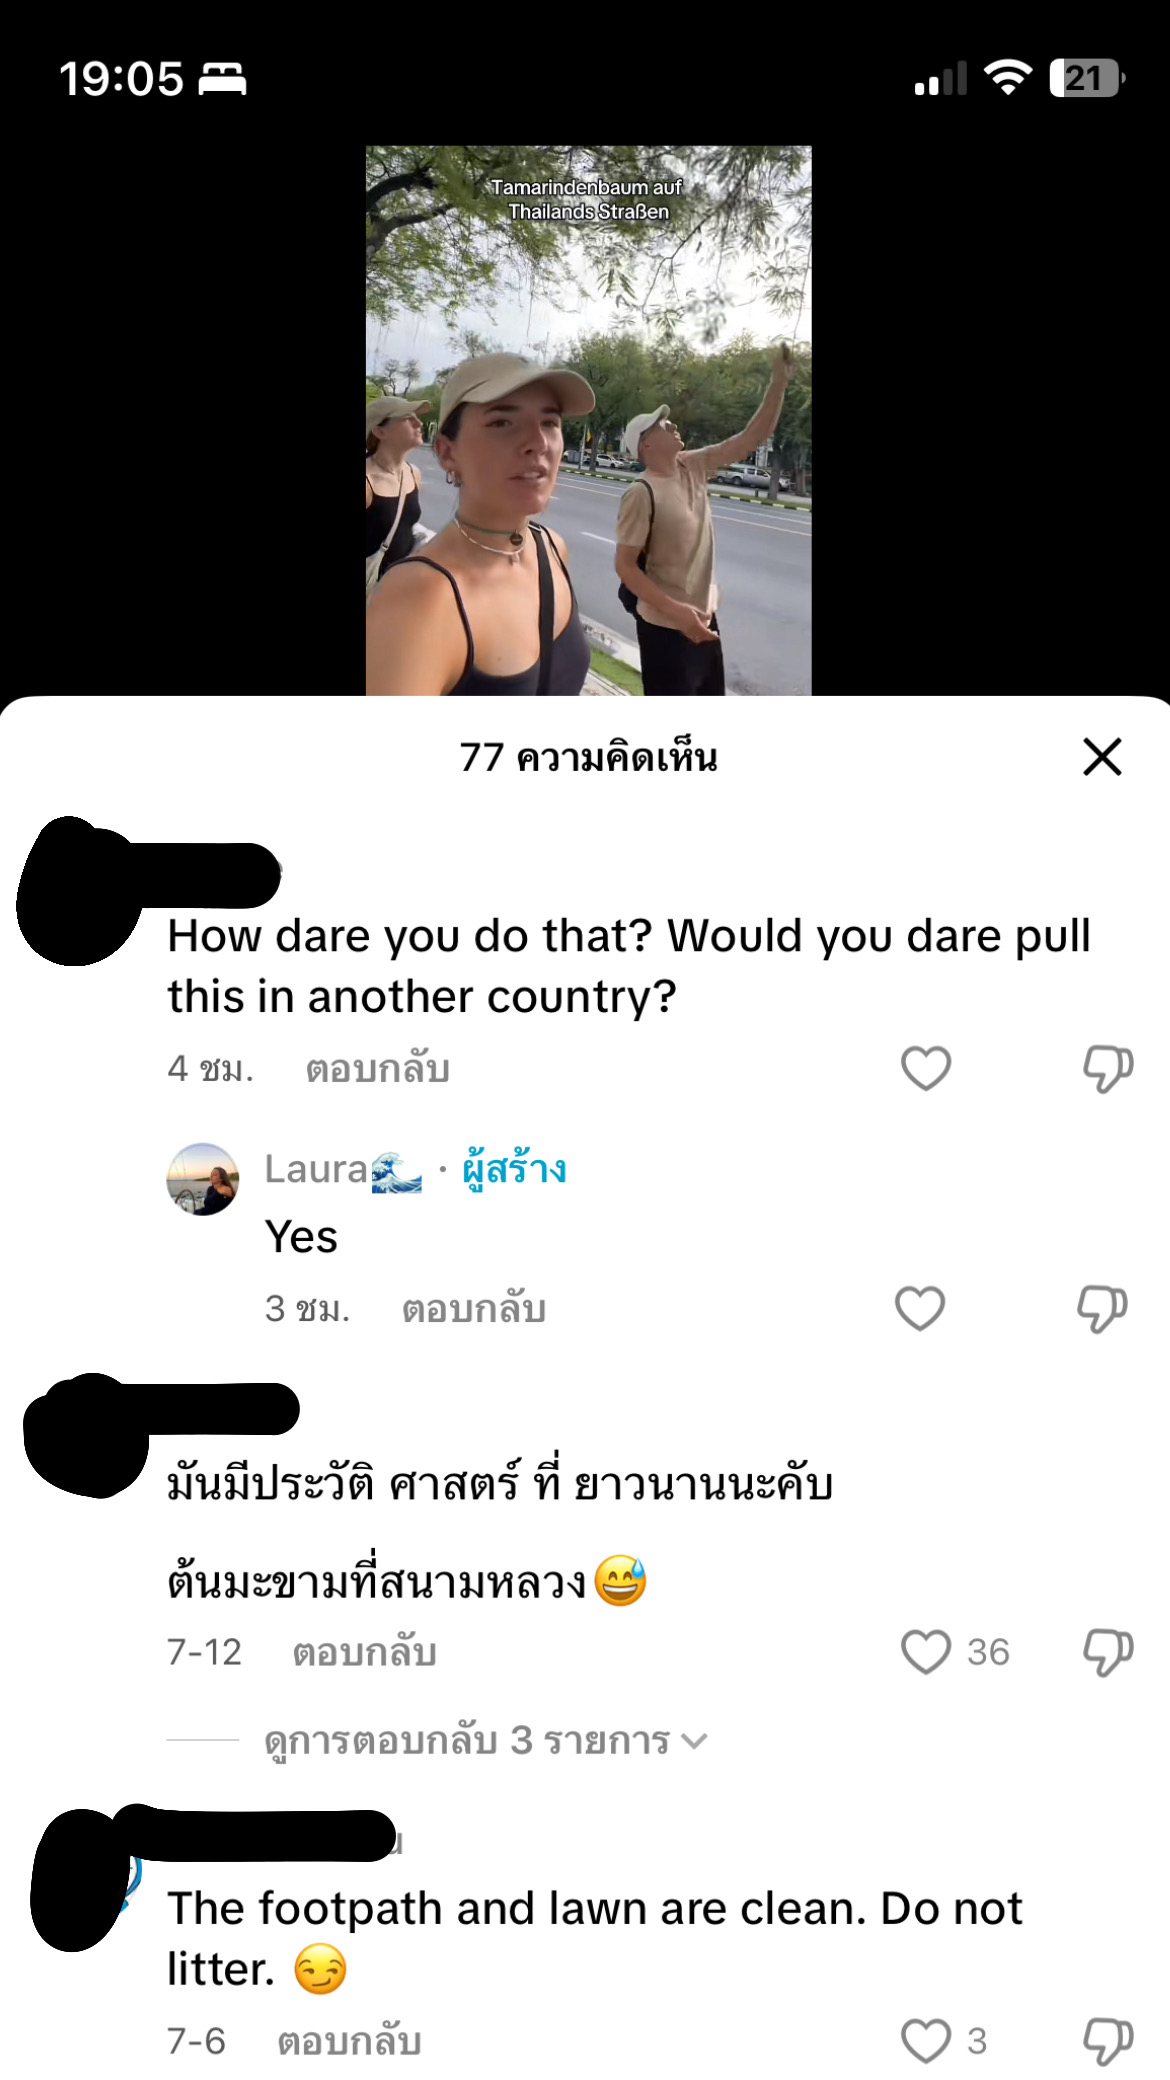Like Laura's "Yes" reply
The height and width of the screenshot is (2080, 1170).
920,1308
